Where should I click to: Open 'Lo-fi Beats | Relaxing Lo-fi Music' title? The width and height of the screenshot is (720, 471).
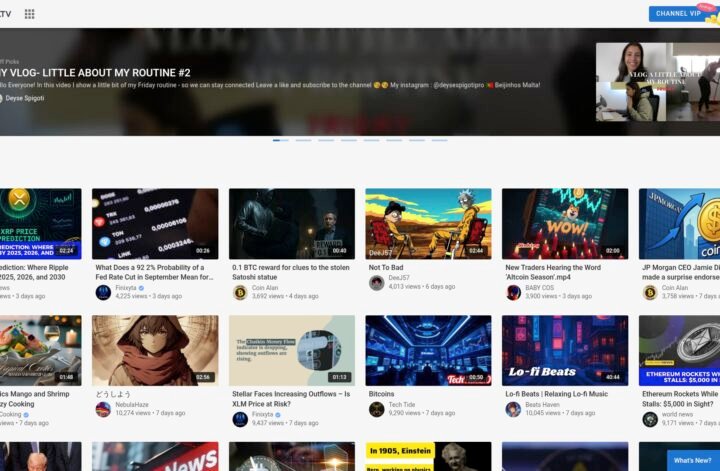557,394
